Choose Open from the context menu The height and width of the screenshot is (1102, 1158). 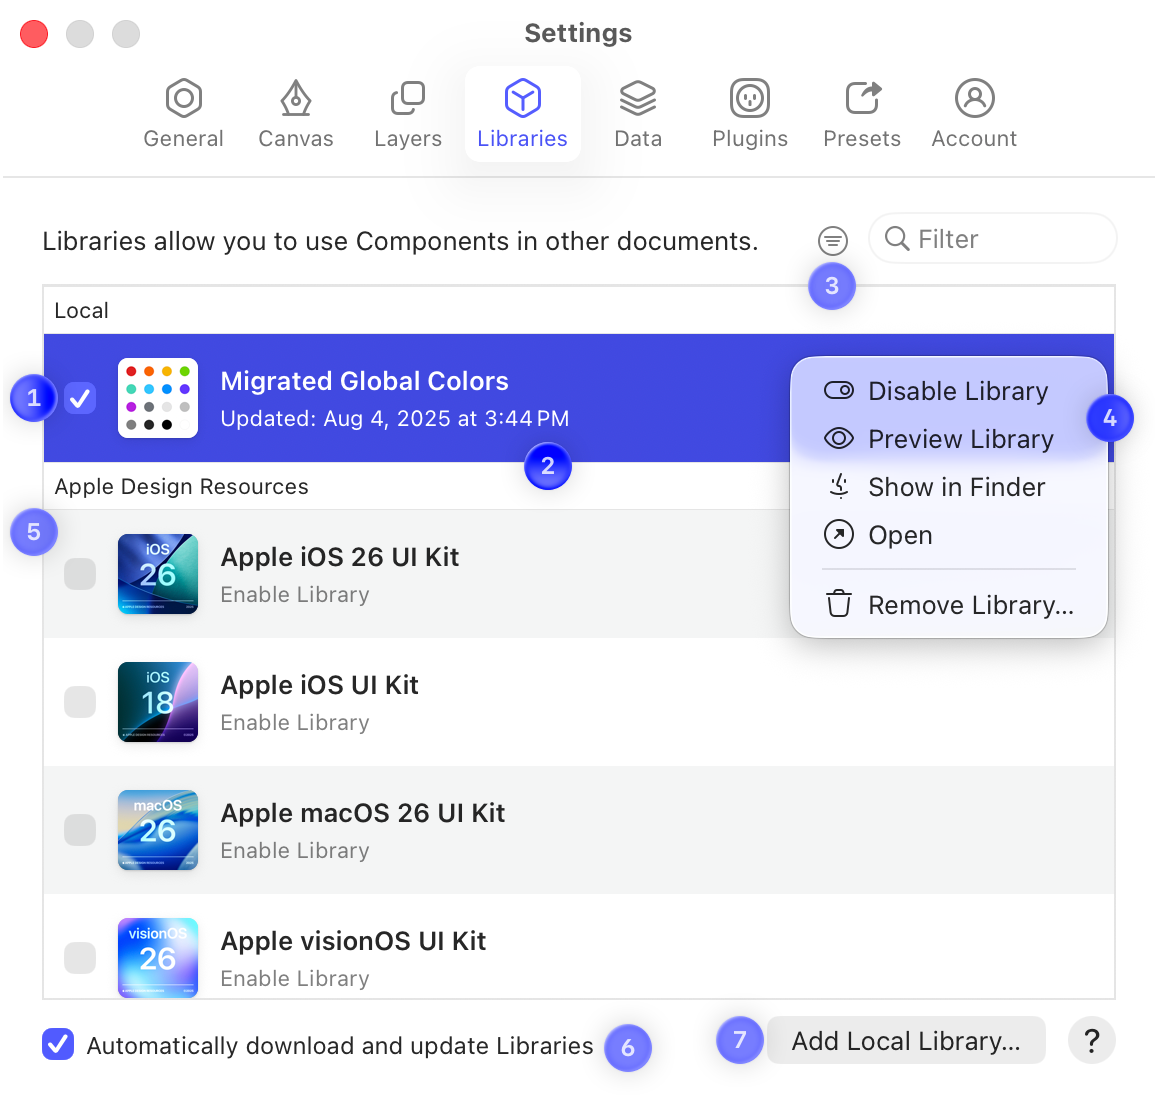tap(948, 535)
